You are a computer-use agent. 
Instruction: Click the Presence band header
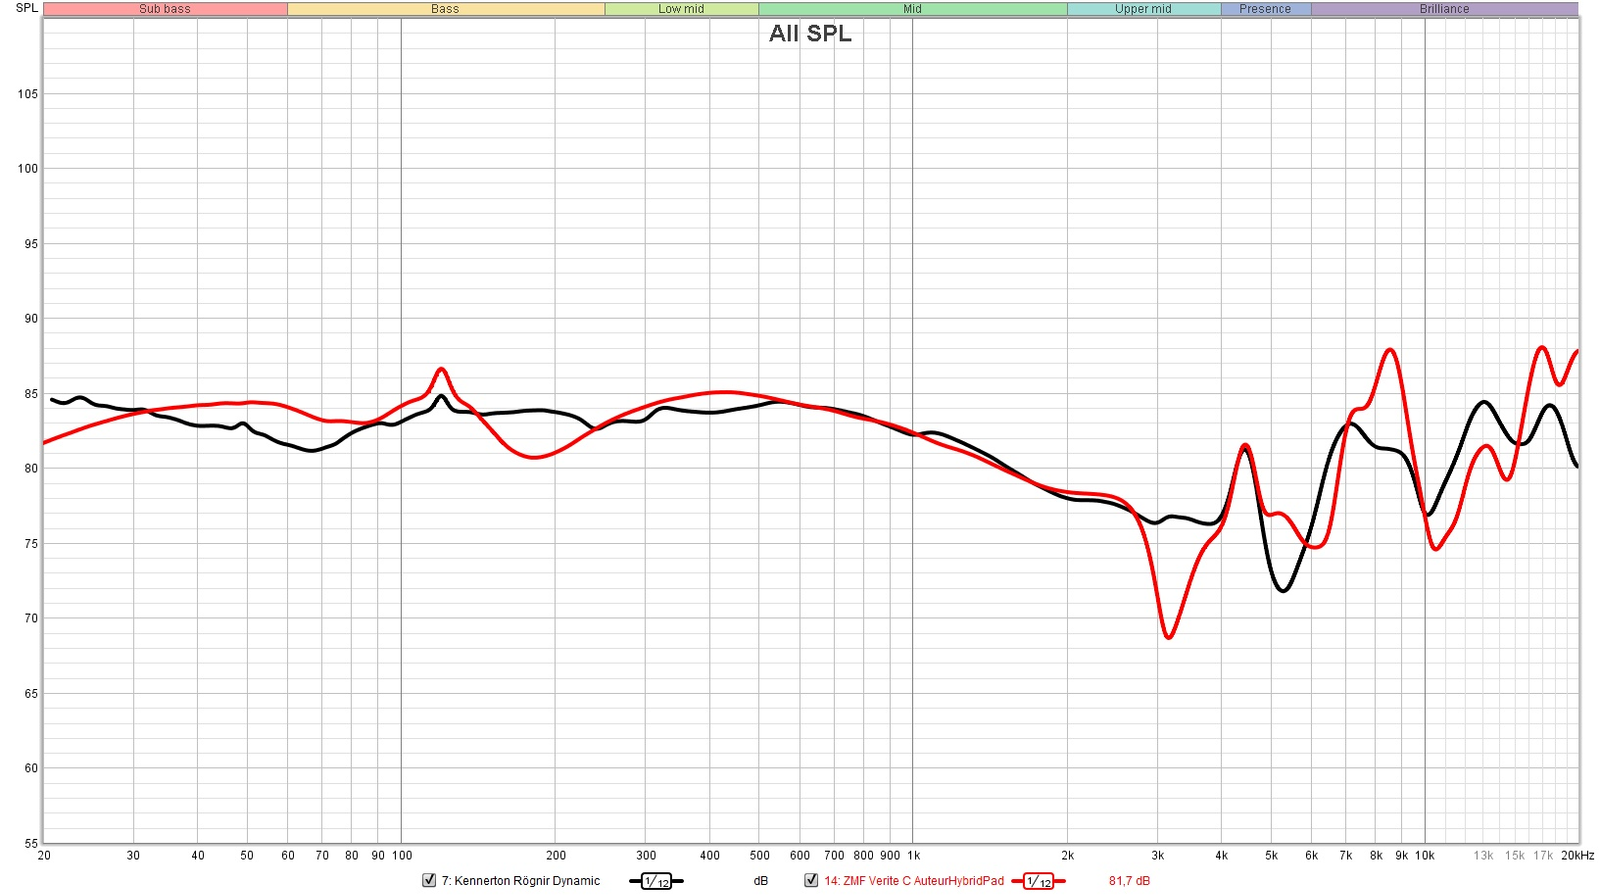1265,9
